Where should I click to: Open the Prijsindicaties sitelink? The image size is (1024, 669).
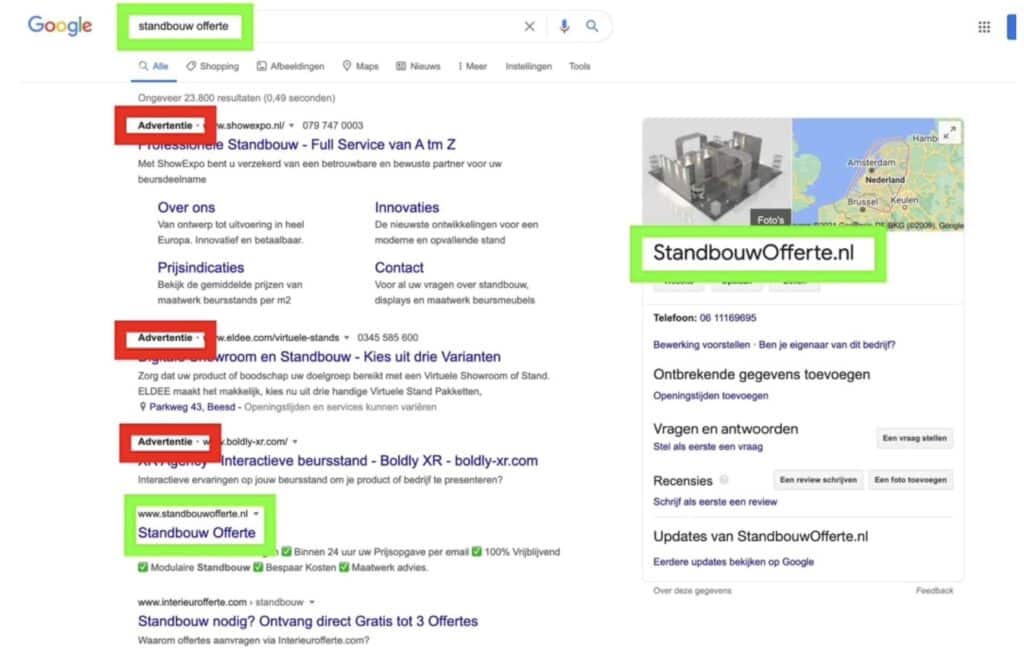tap(200, 267)
